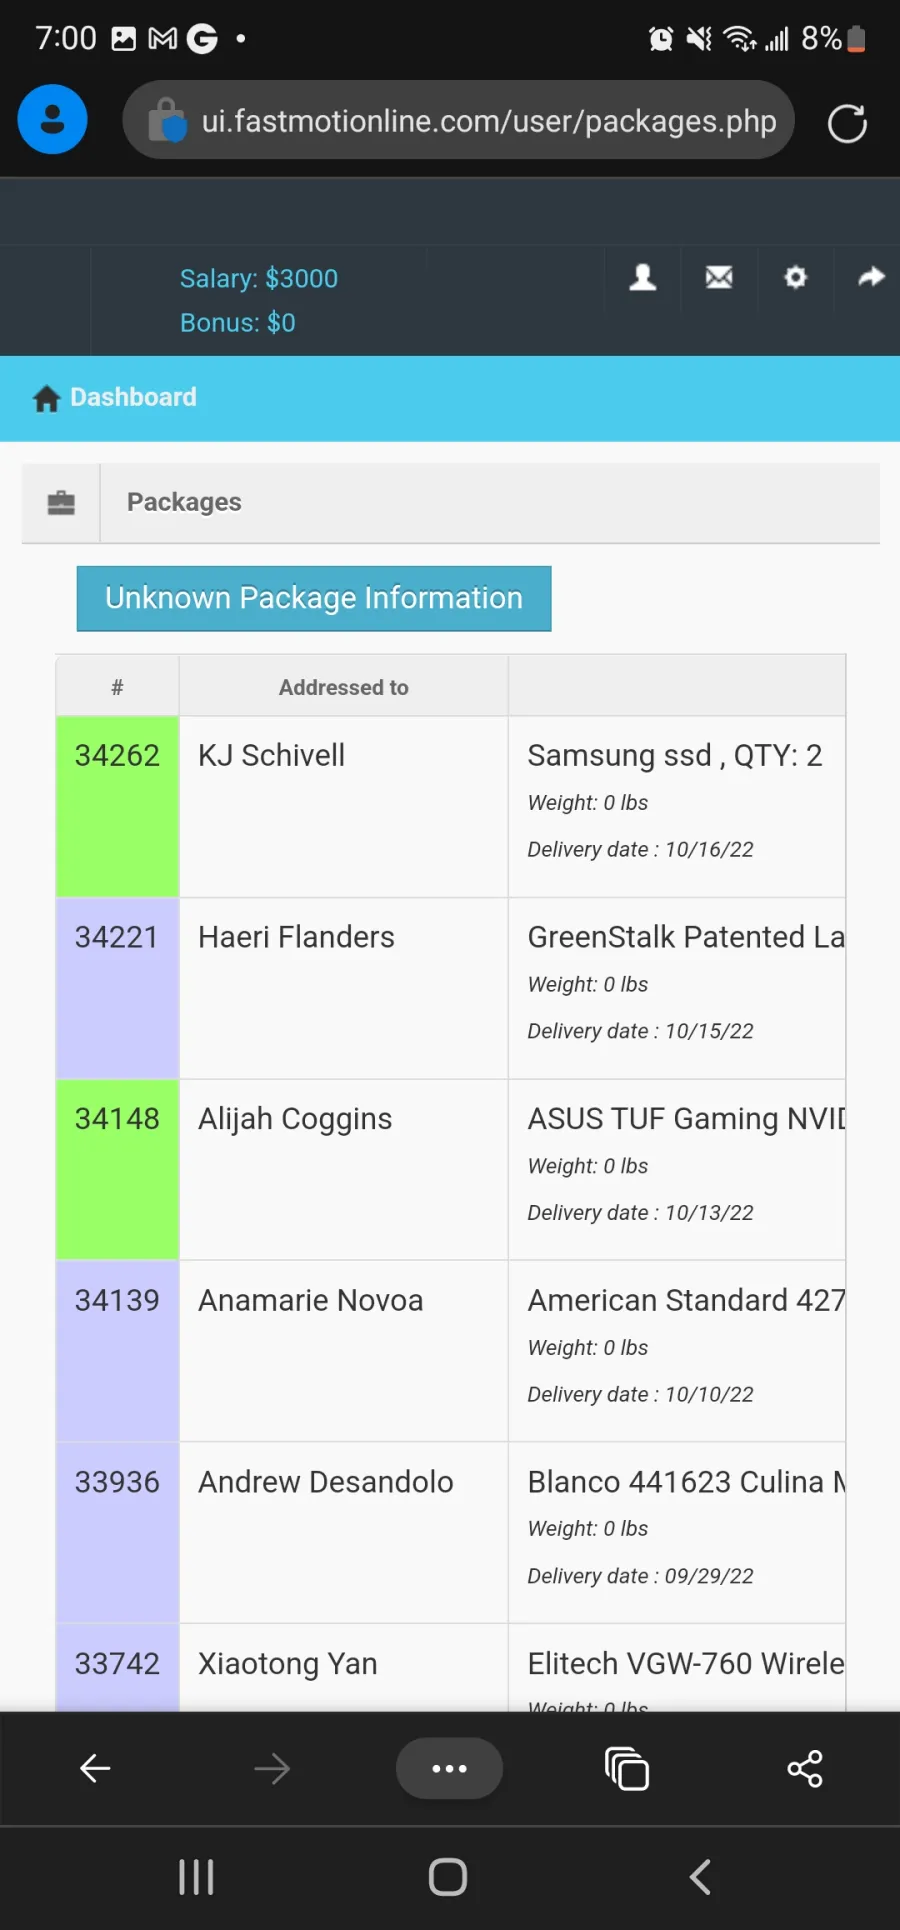Open settings with the gear icon

click(x=795, y=277)
